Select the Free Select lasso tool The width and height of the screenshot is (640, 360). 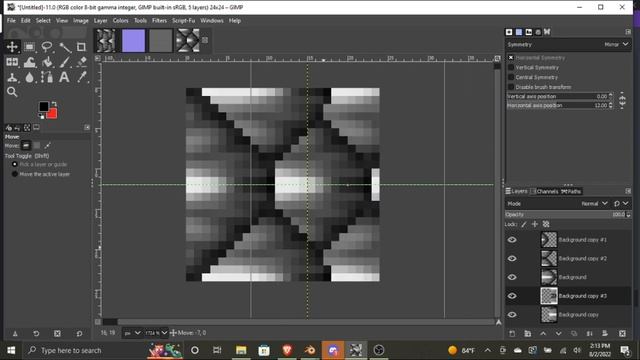click(x=47, y=47)
